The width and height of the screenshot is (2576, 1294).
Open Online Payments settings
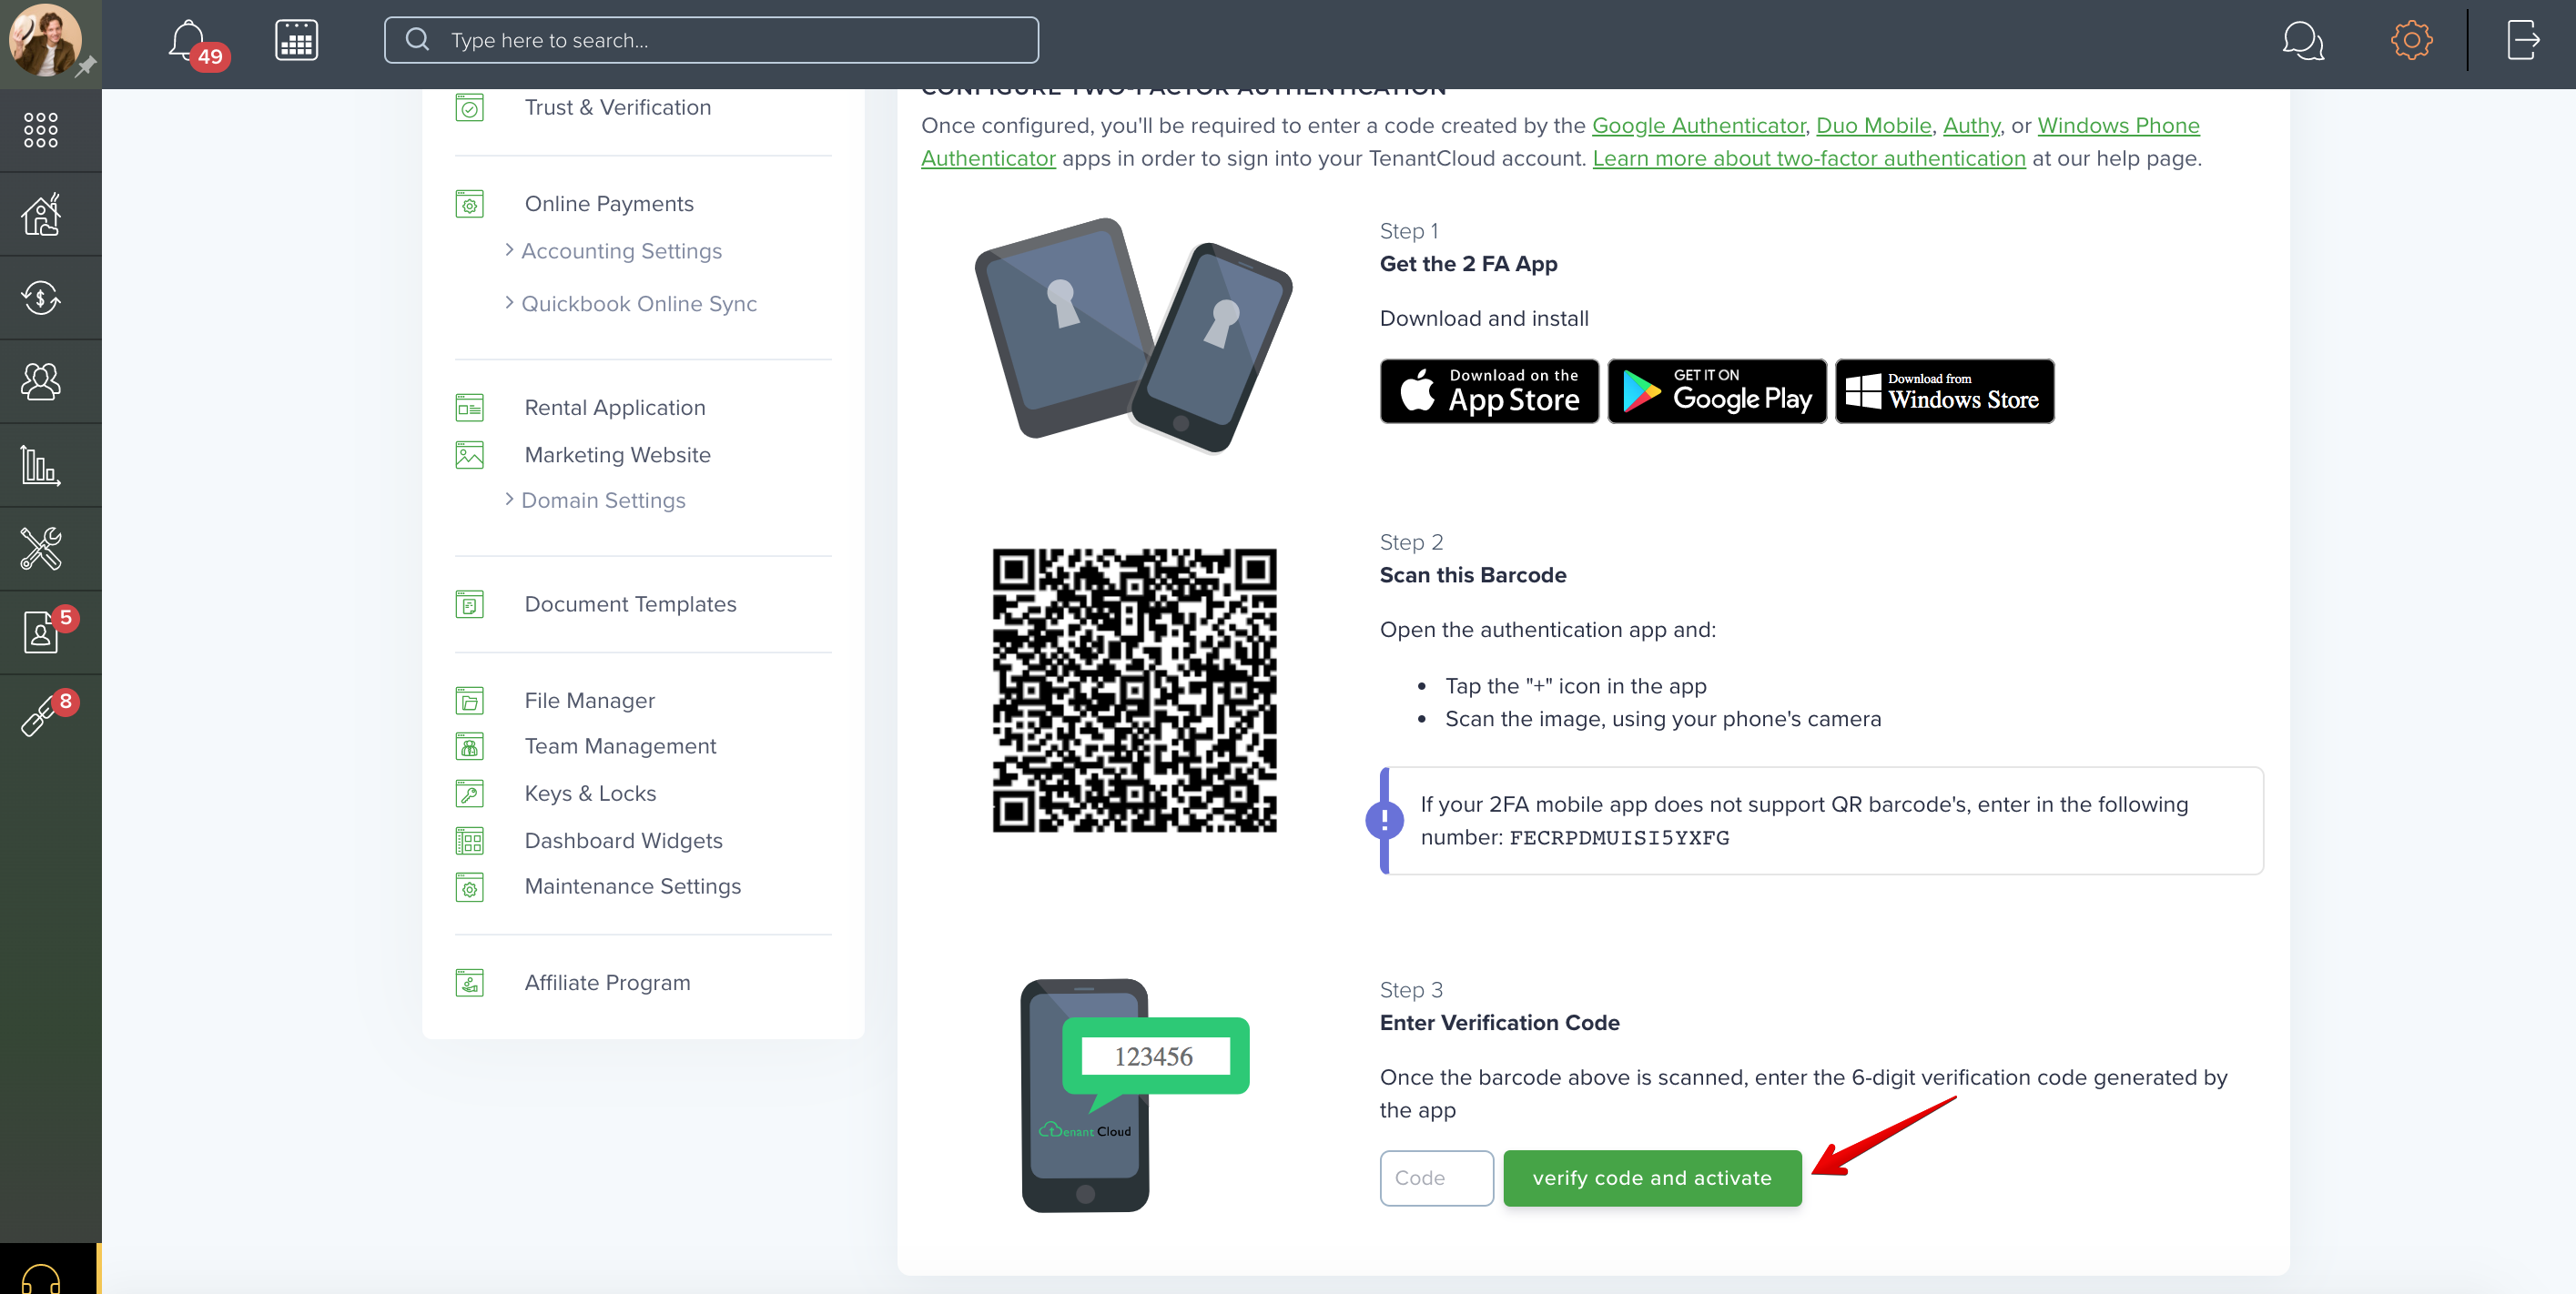point(608,204)
